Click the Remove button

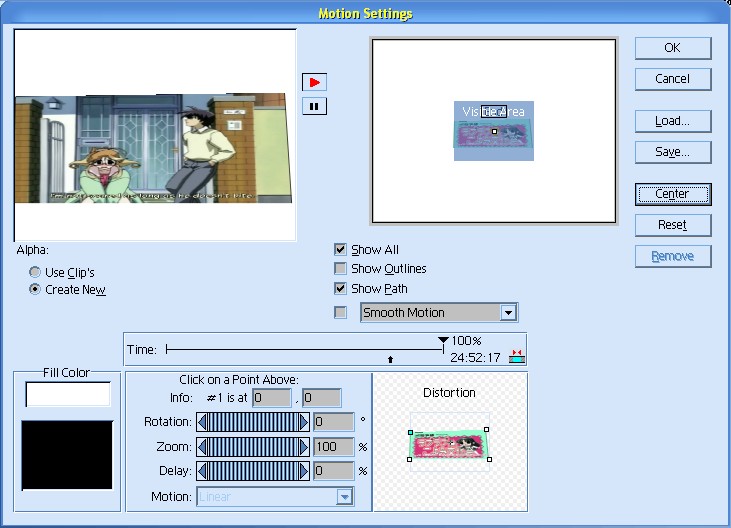tap(673, 256)
